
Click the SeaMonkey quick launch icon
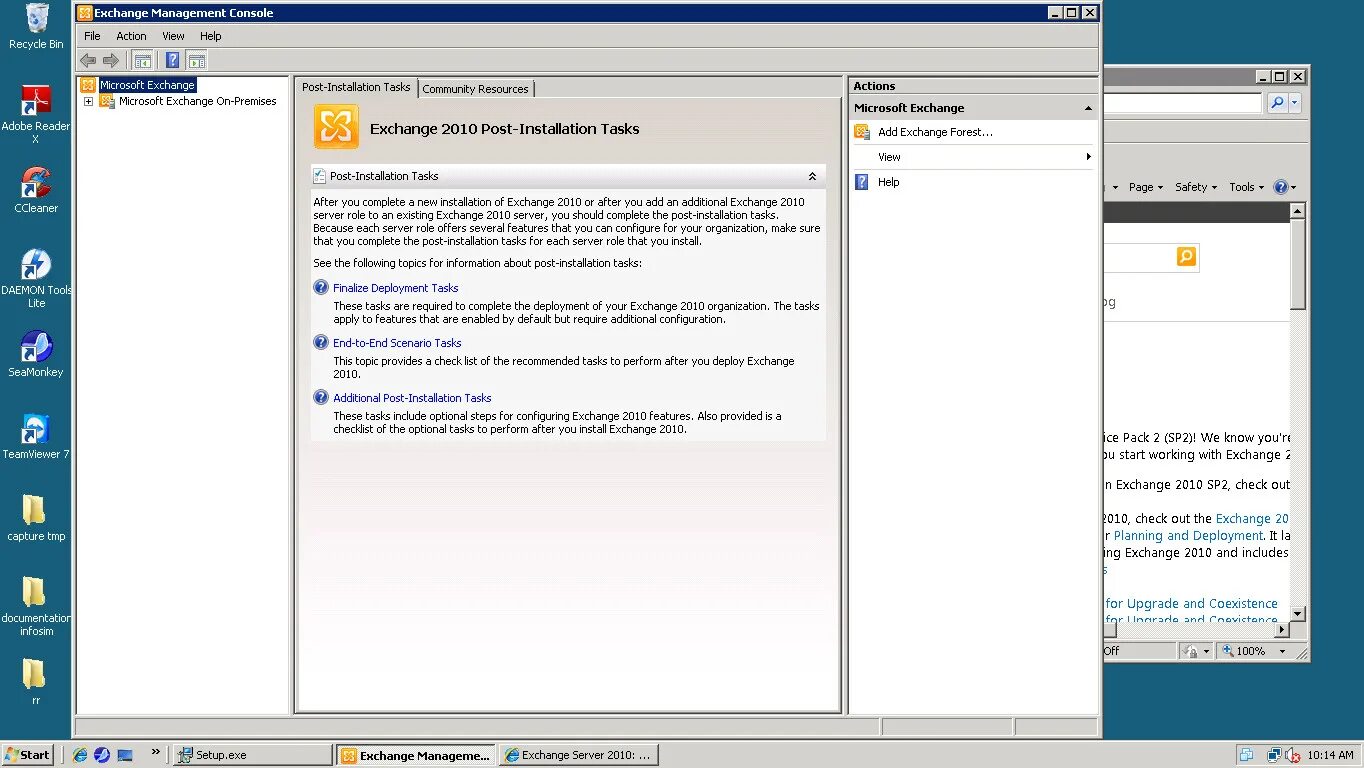(x=102, y=755)
